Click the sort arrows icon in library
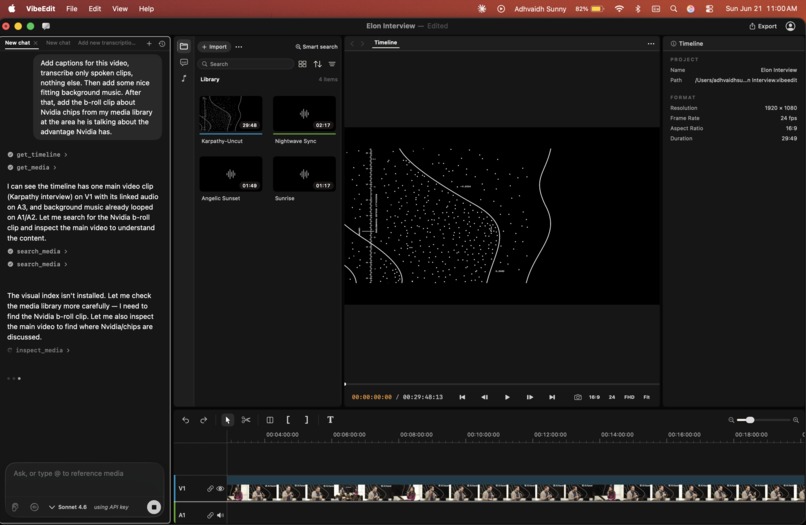Screen dimensions: 806x525 tap(318, 64)
